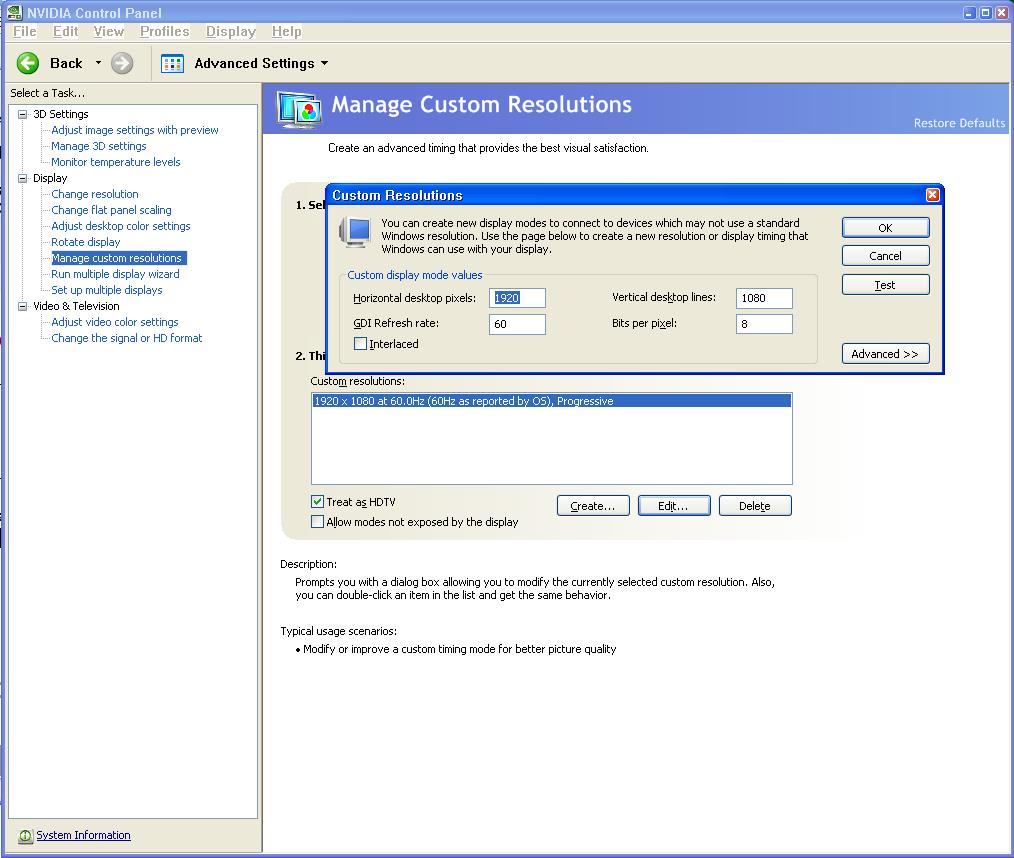This screenshot has height=858, width=1014.
Task: Click the GDI Refresh rate field
Action: tap(517, 324)
